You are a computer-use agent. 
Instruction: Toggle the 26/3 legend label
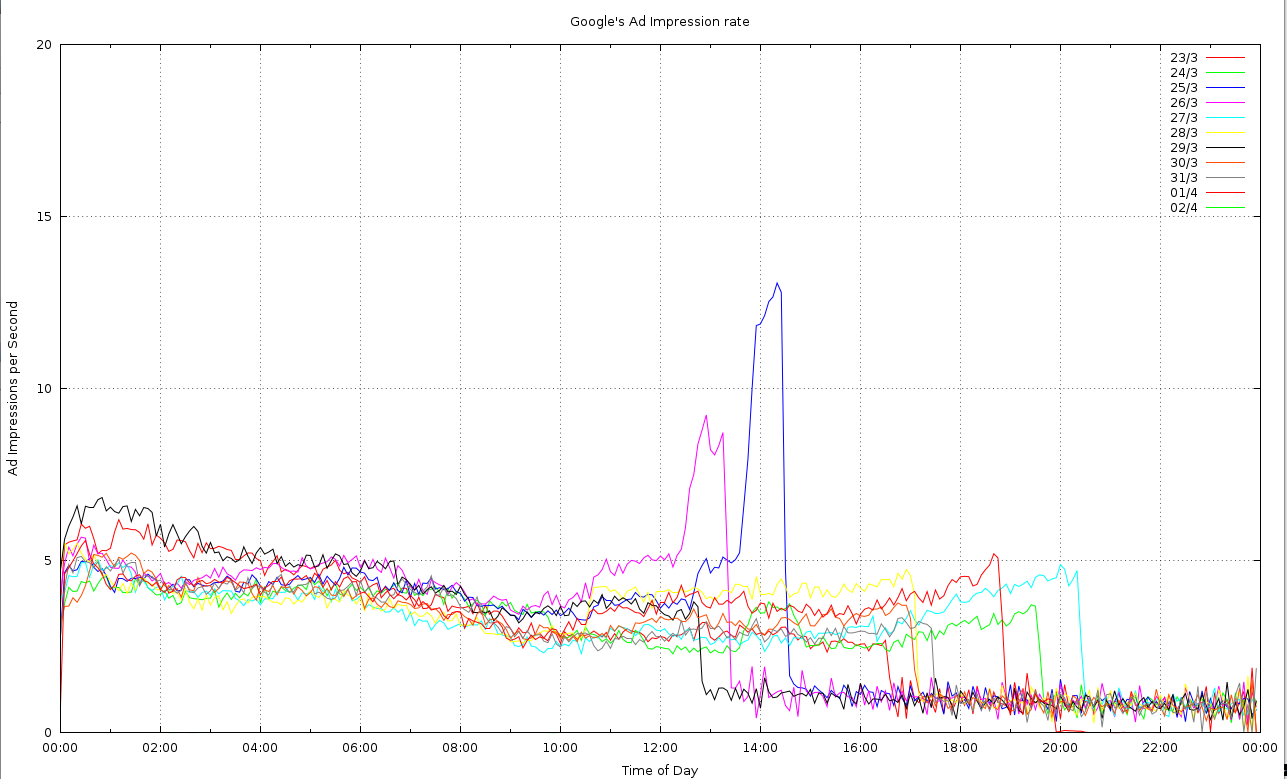(x=1183, y=103)
